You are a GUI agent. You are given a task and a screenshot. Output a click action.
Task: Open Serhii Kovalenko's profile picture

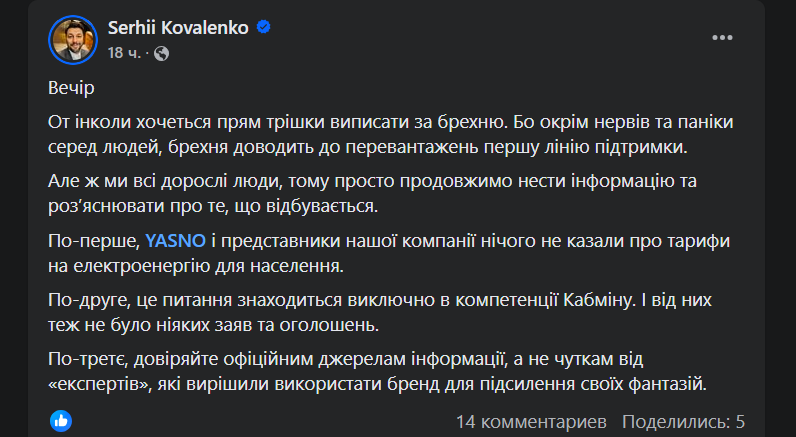point(72,37)
